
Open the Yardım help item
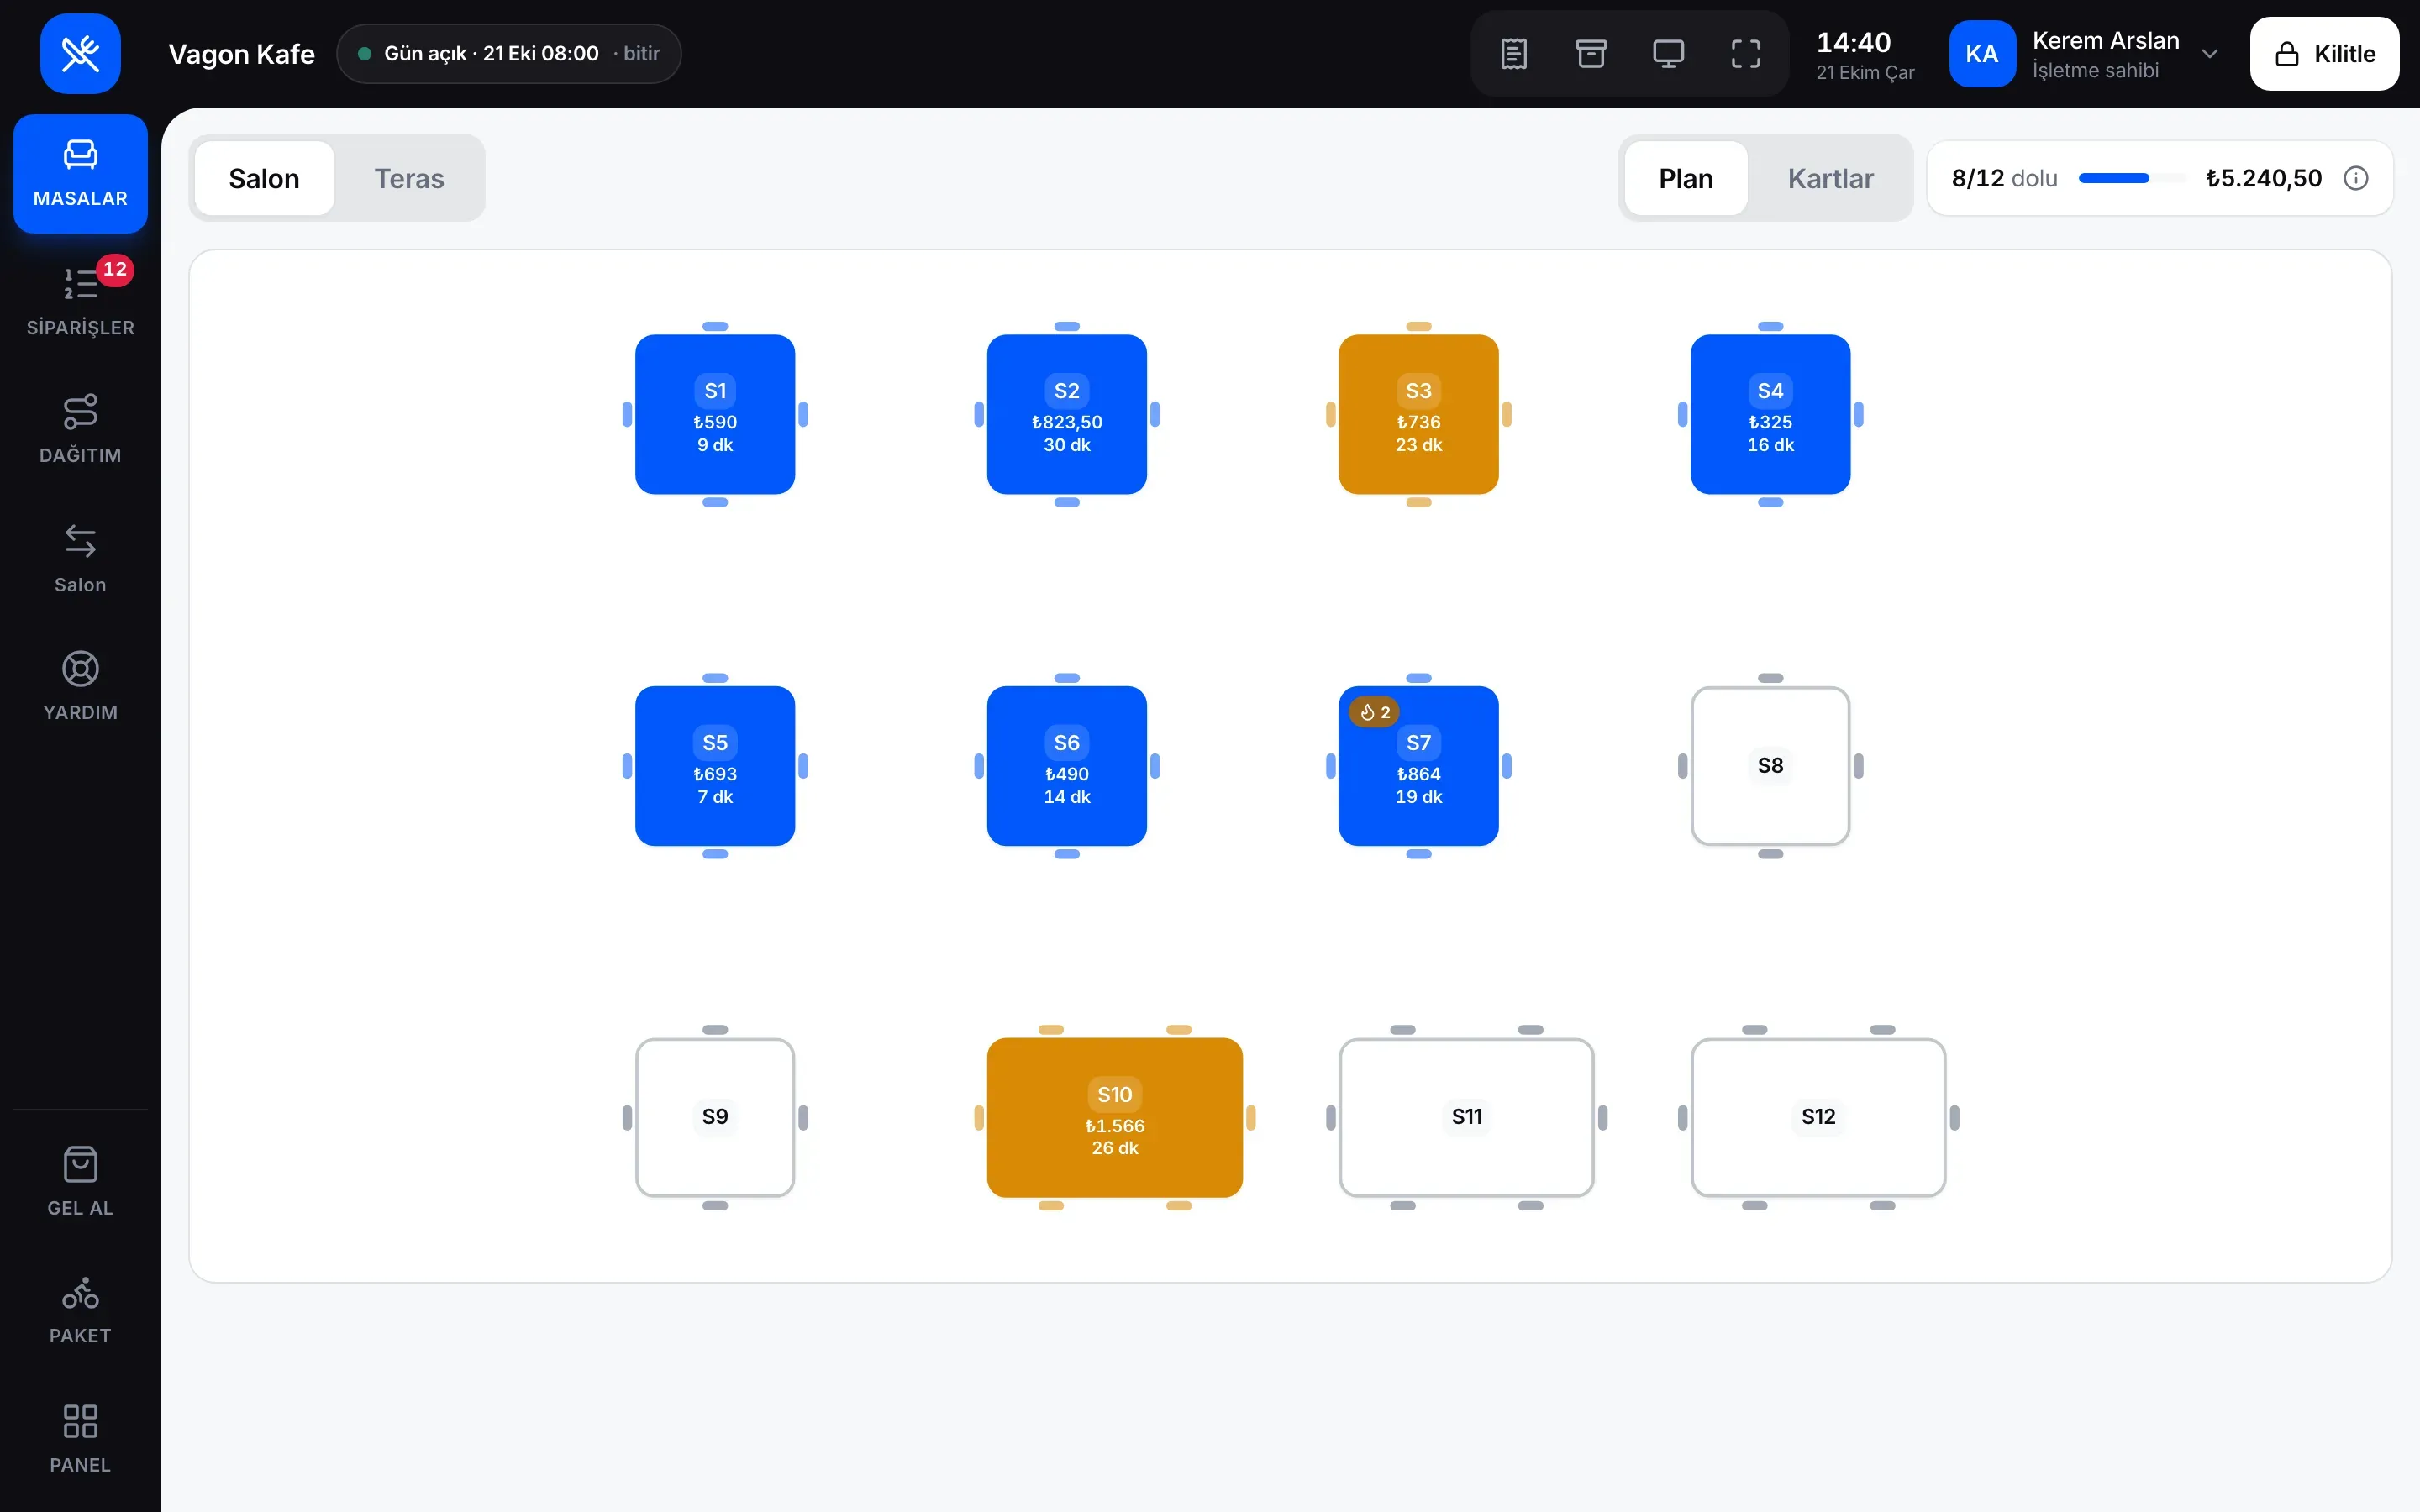80,686
